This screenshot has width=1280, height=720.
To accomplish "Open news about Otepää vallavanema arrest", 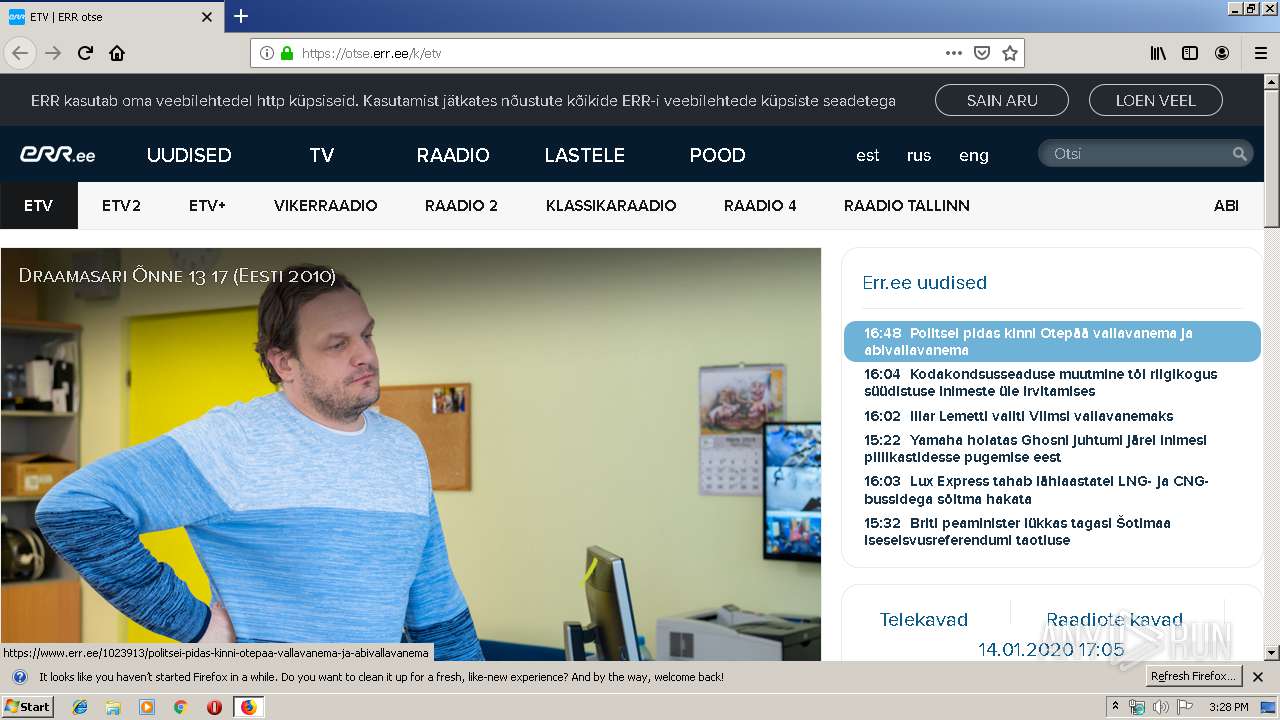I will click(1052, 341).
